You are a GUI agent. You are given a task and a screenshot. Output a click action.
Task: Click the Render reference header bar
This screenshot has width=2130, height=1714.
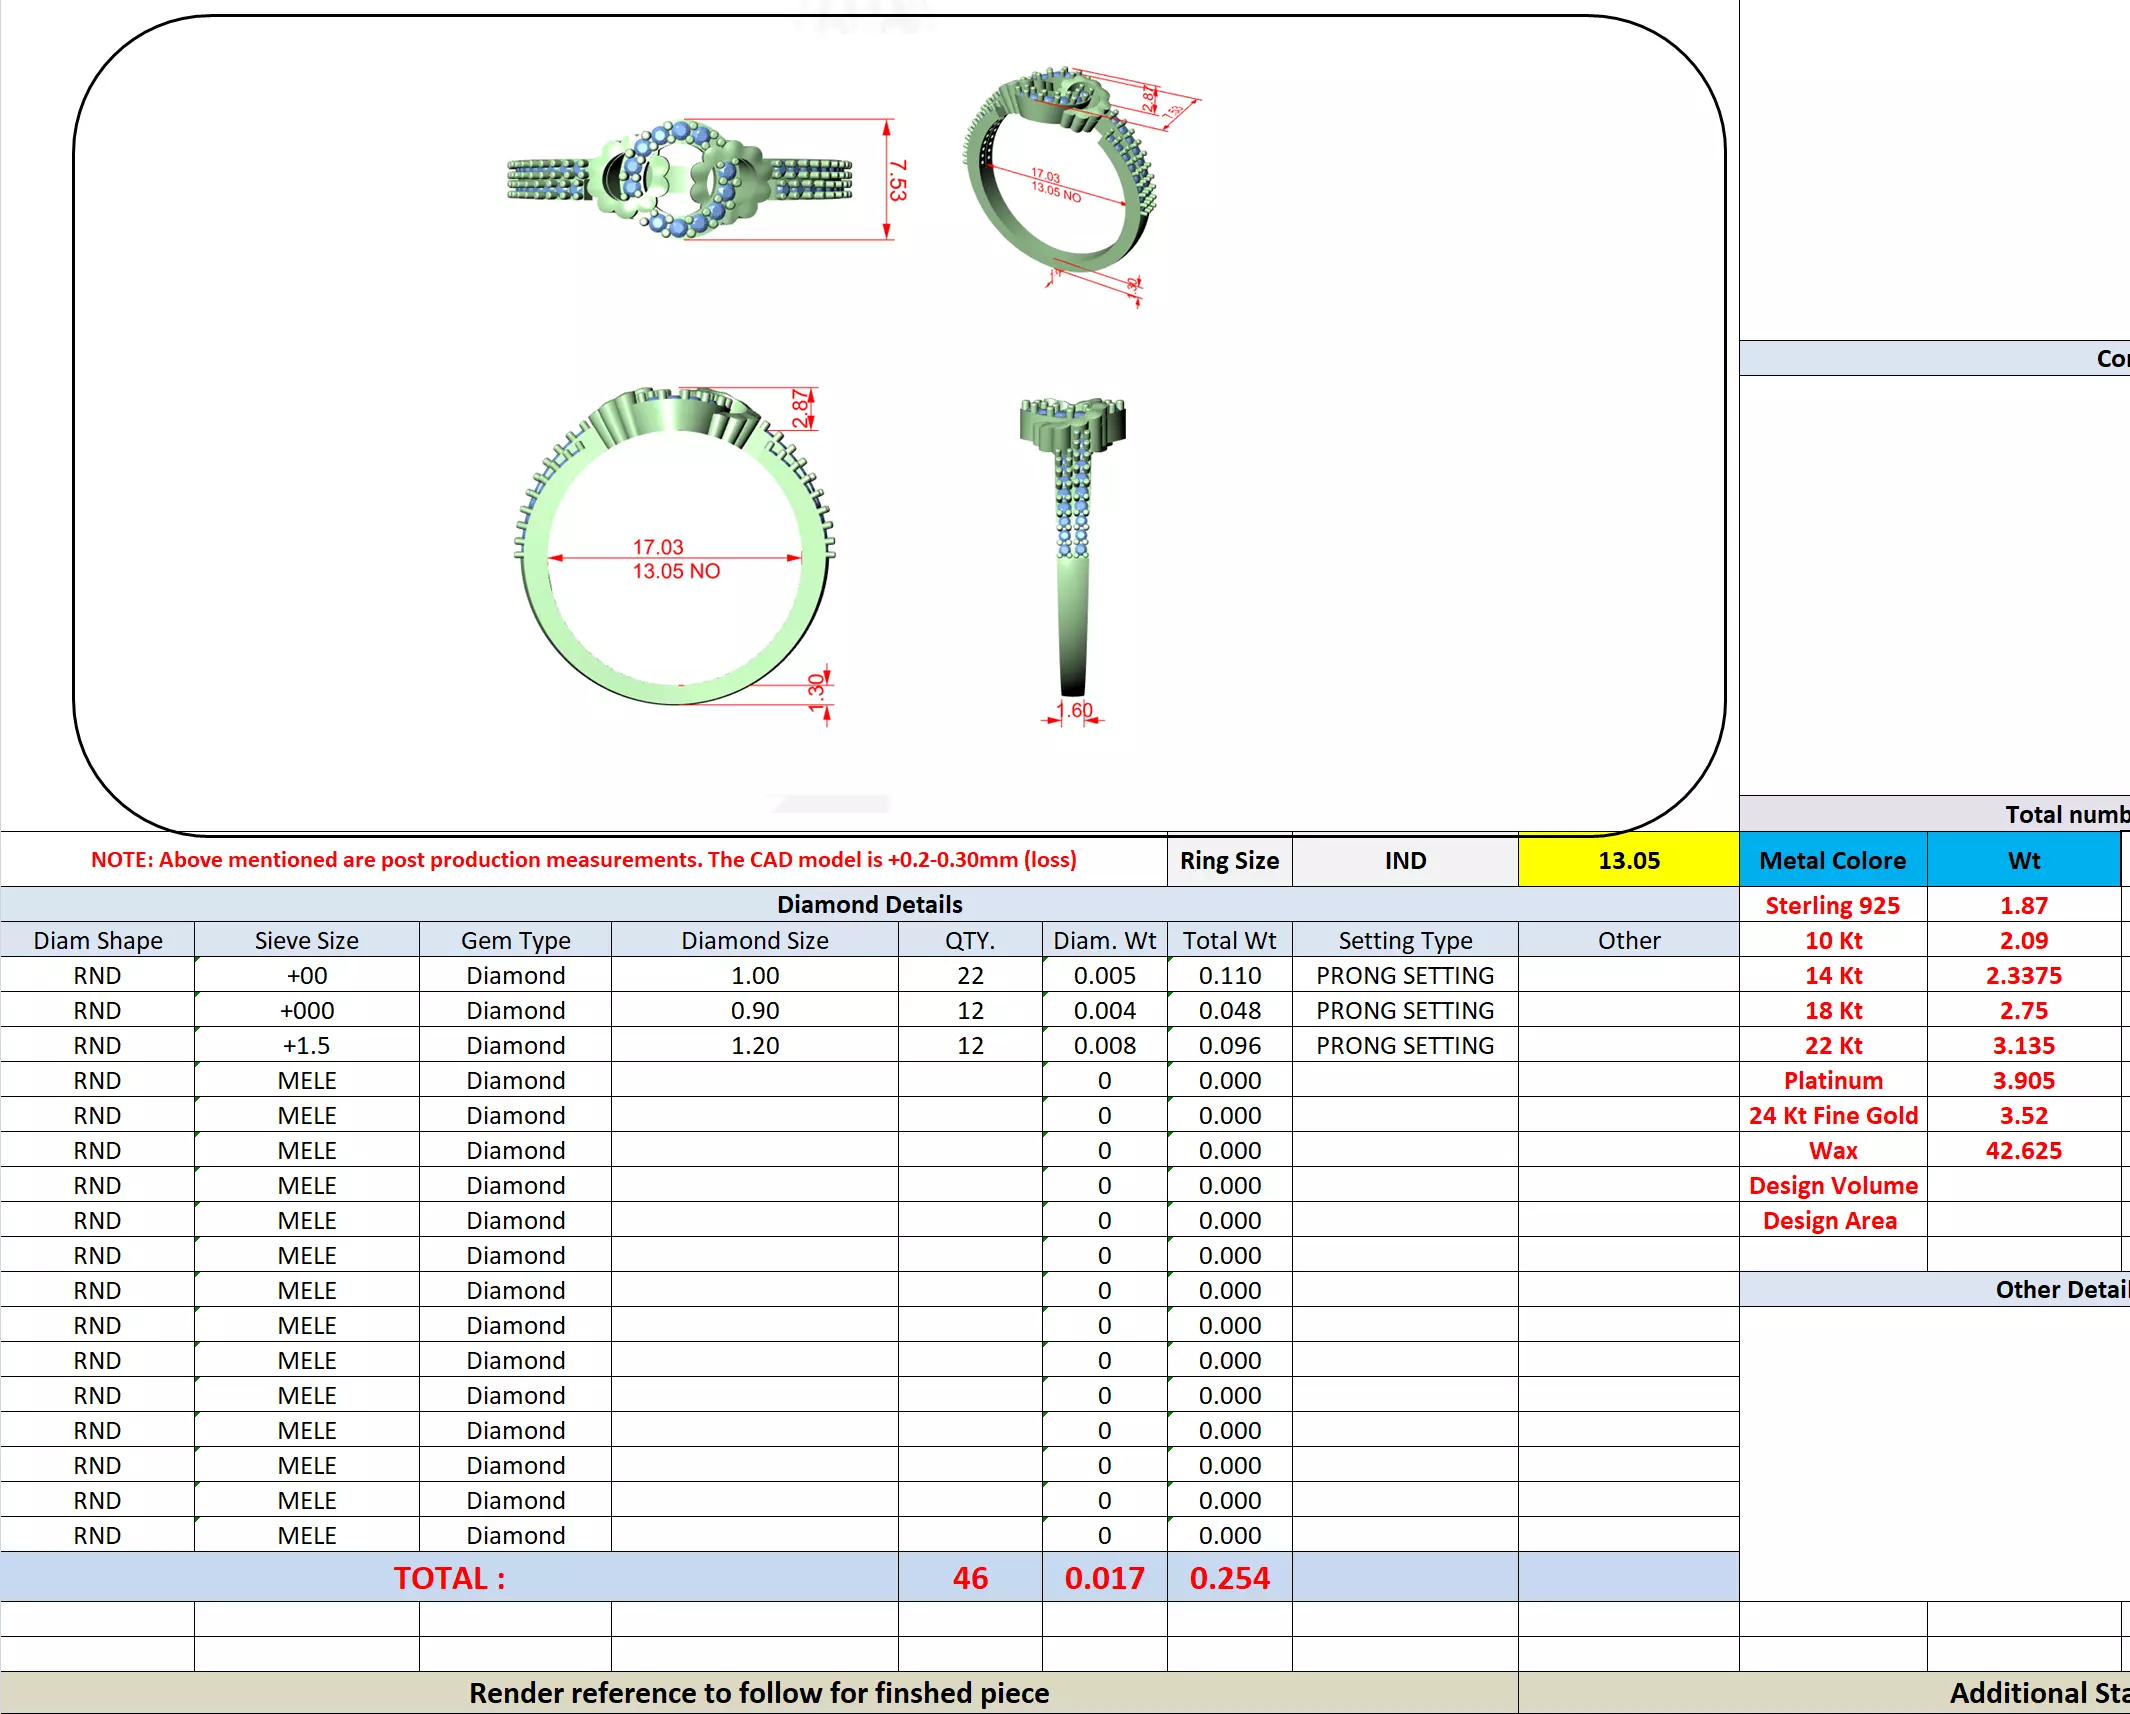[758, 1692]
